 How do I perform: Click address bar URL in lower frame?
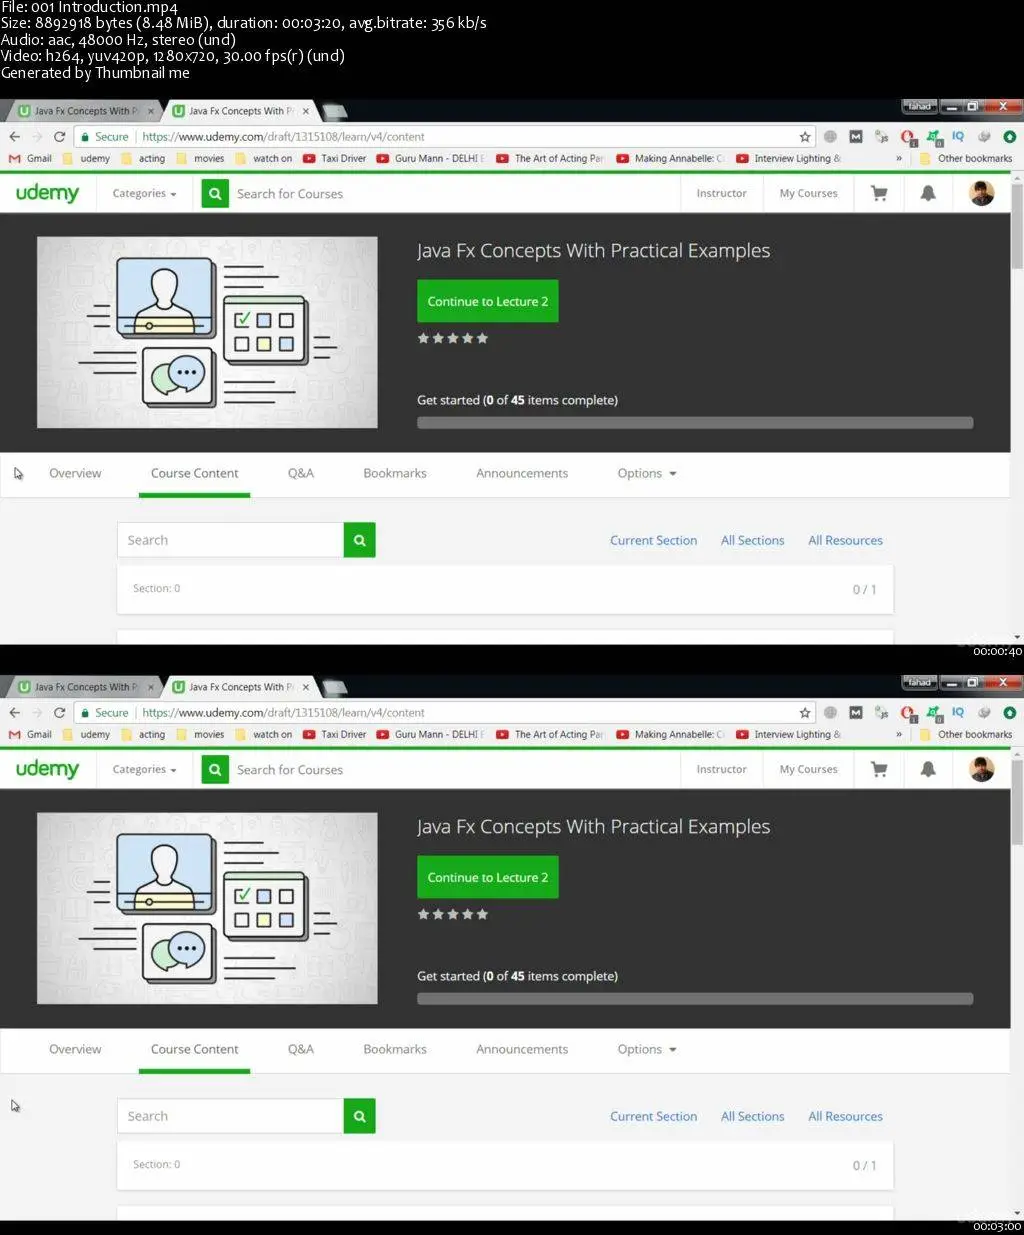coord(283,713)
